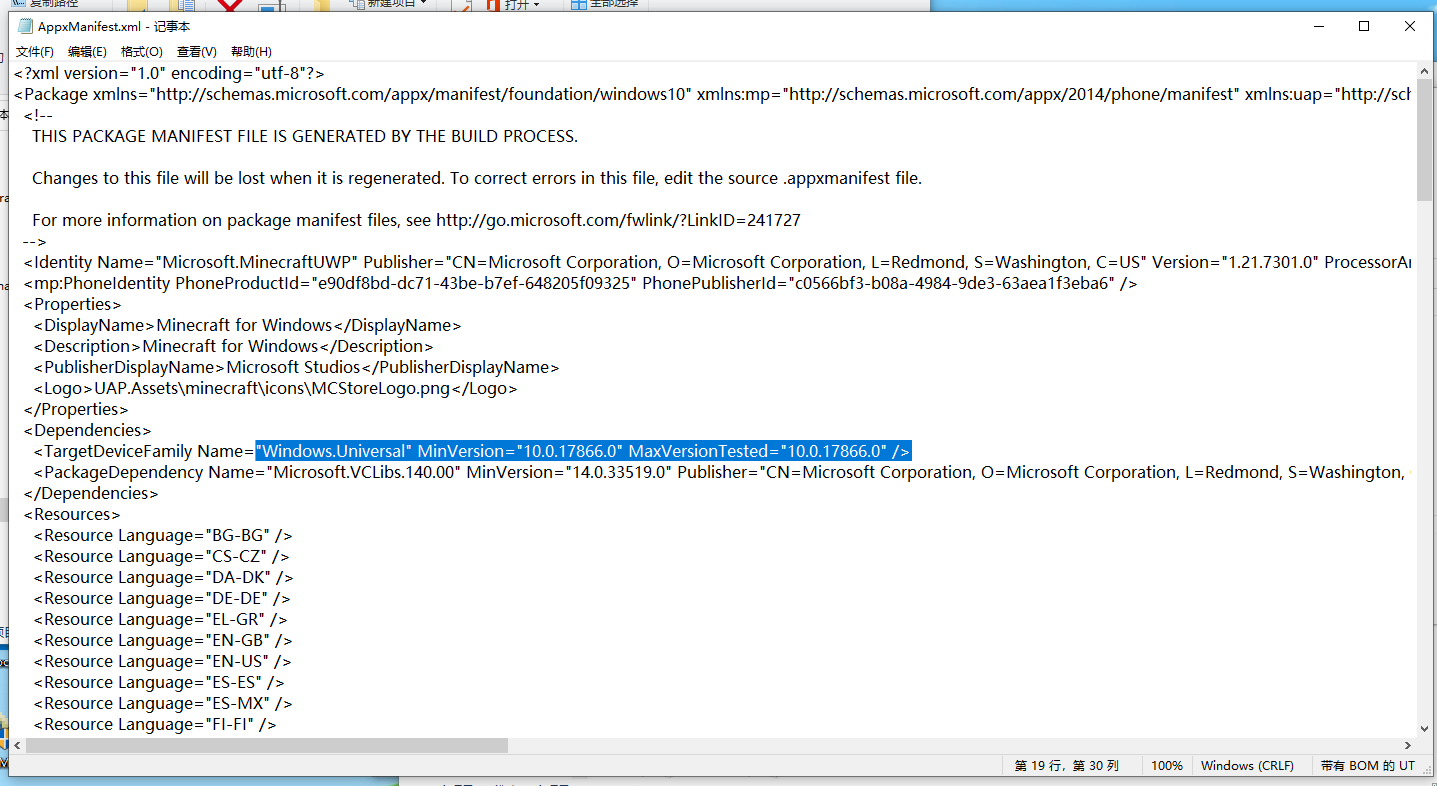Click the Notepad icon in title bar
The height and width of the screenshot is (786, 1437).
click(26, 27)
